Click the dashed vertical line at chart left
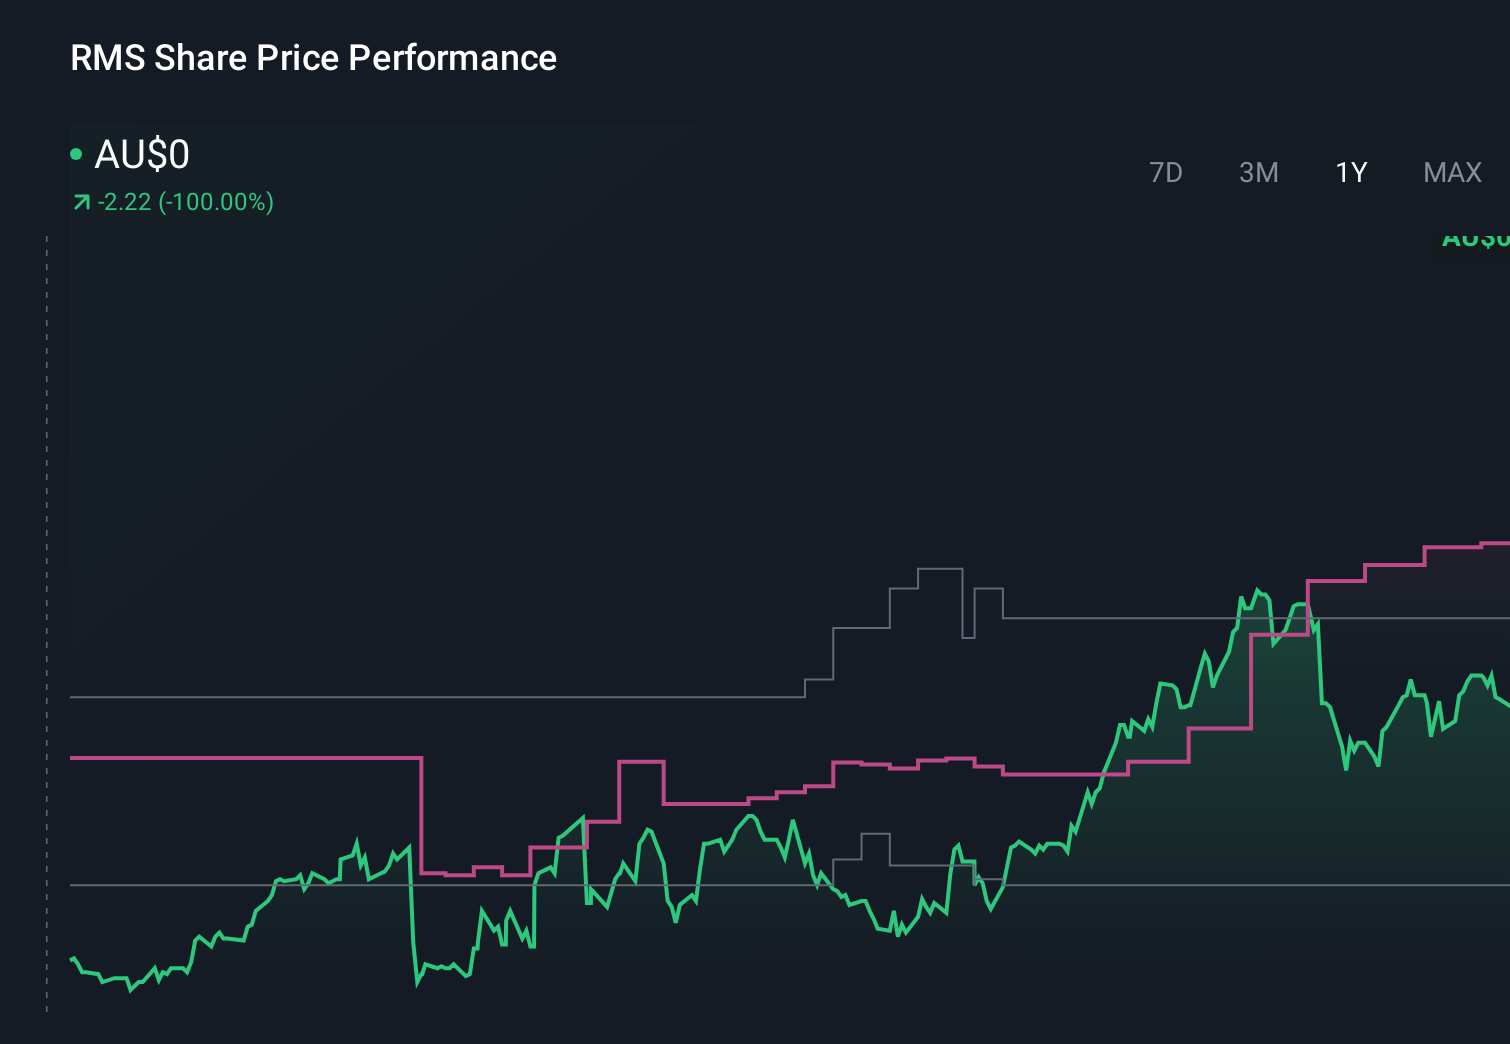 47,620
